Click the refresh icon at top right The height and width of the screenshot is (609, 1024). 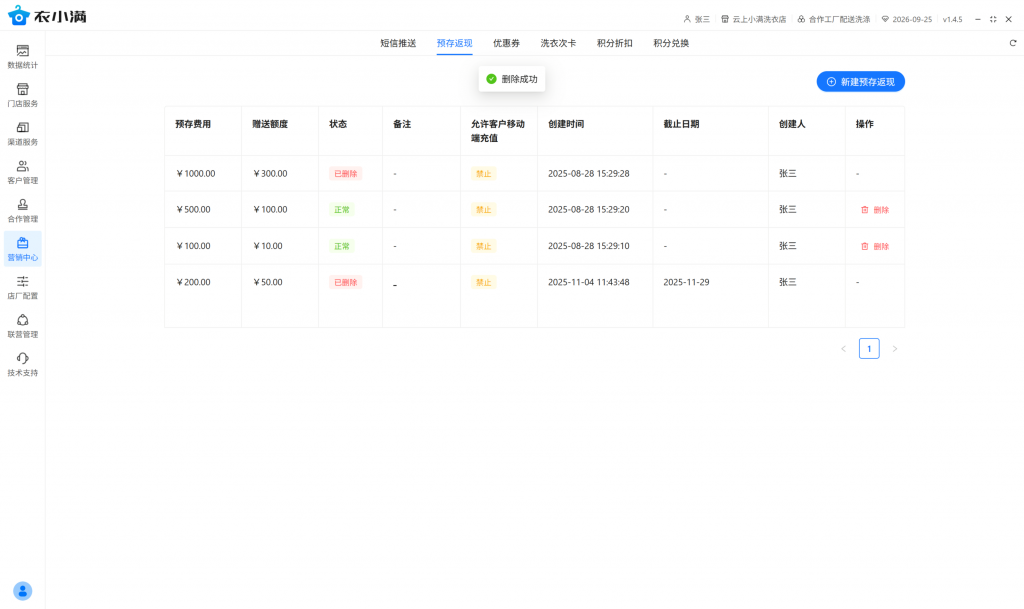(1012, 43)
